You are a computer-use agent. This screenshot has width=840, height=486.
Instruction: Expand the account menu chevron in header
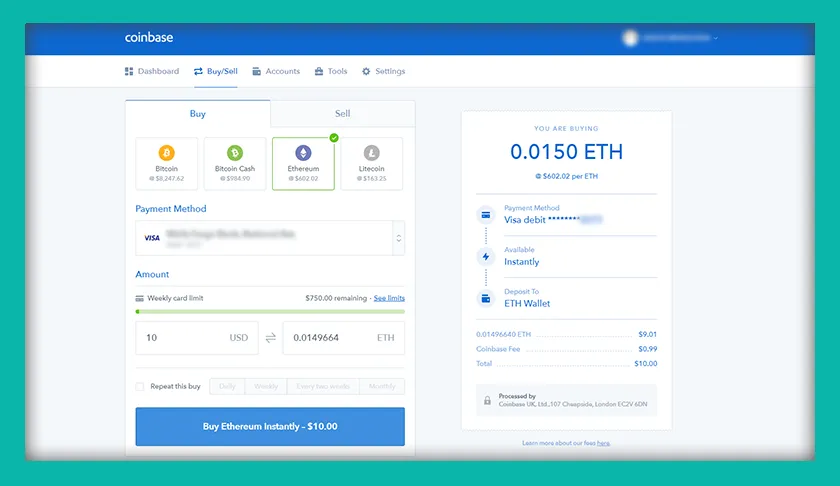coord(716,38)
